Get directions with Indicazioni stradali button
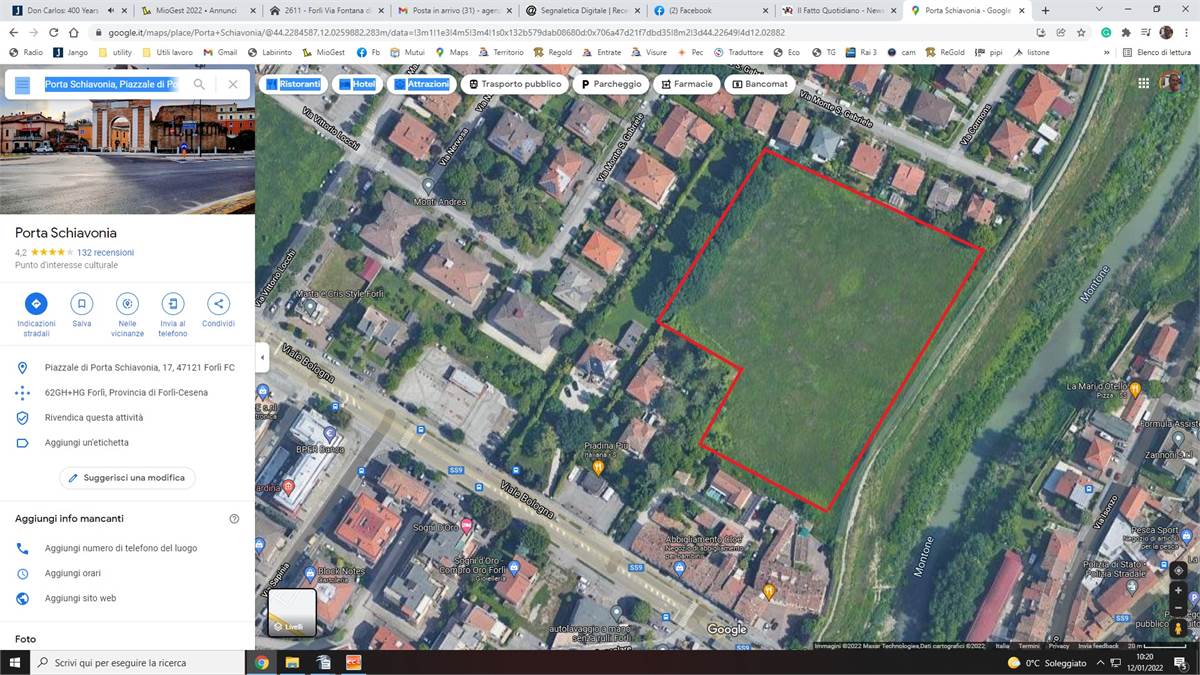The width and height of the screenshot is (1200, 675). tap(36, 304)
